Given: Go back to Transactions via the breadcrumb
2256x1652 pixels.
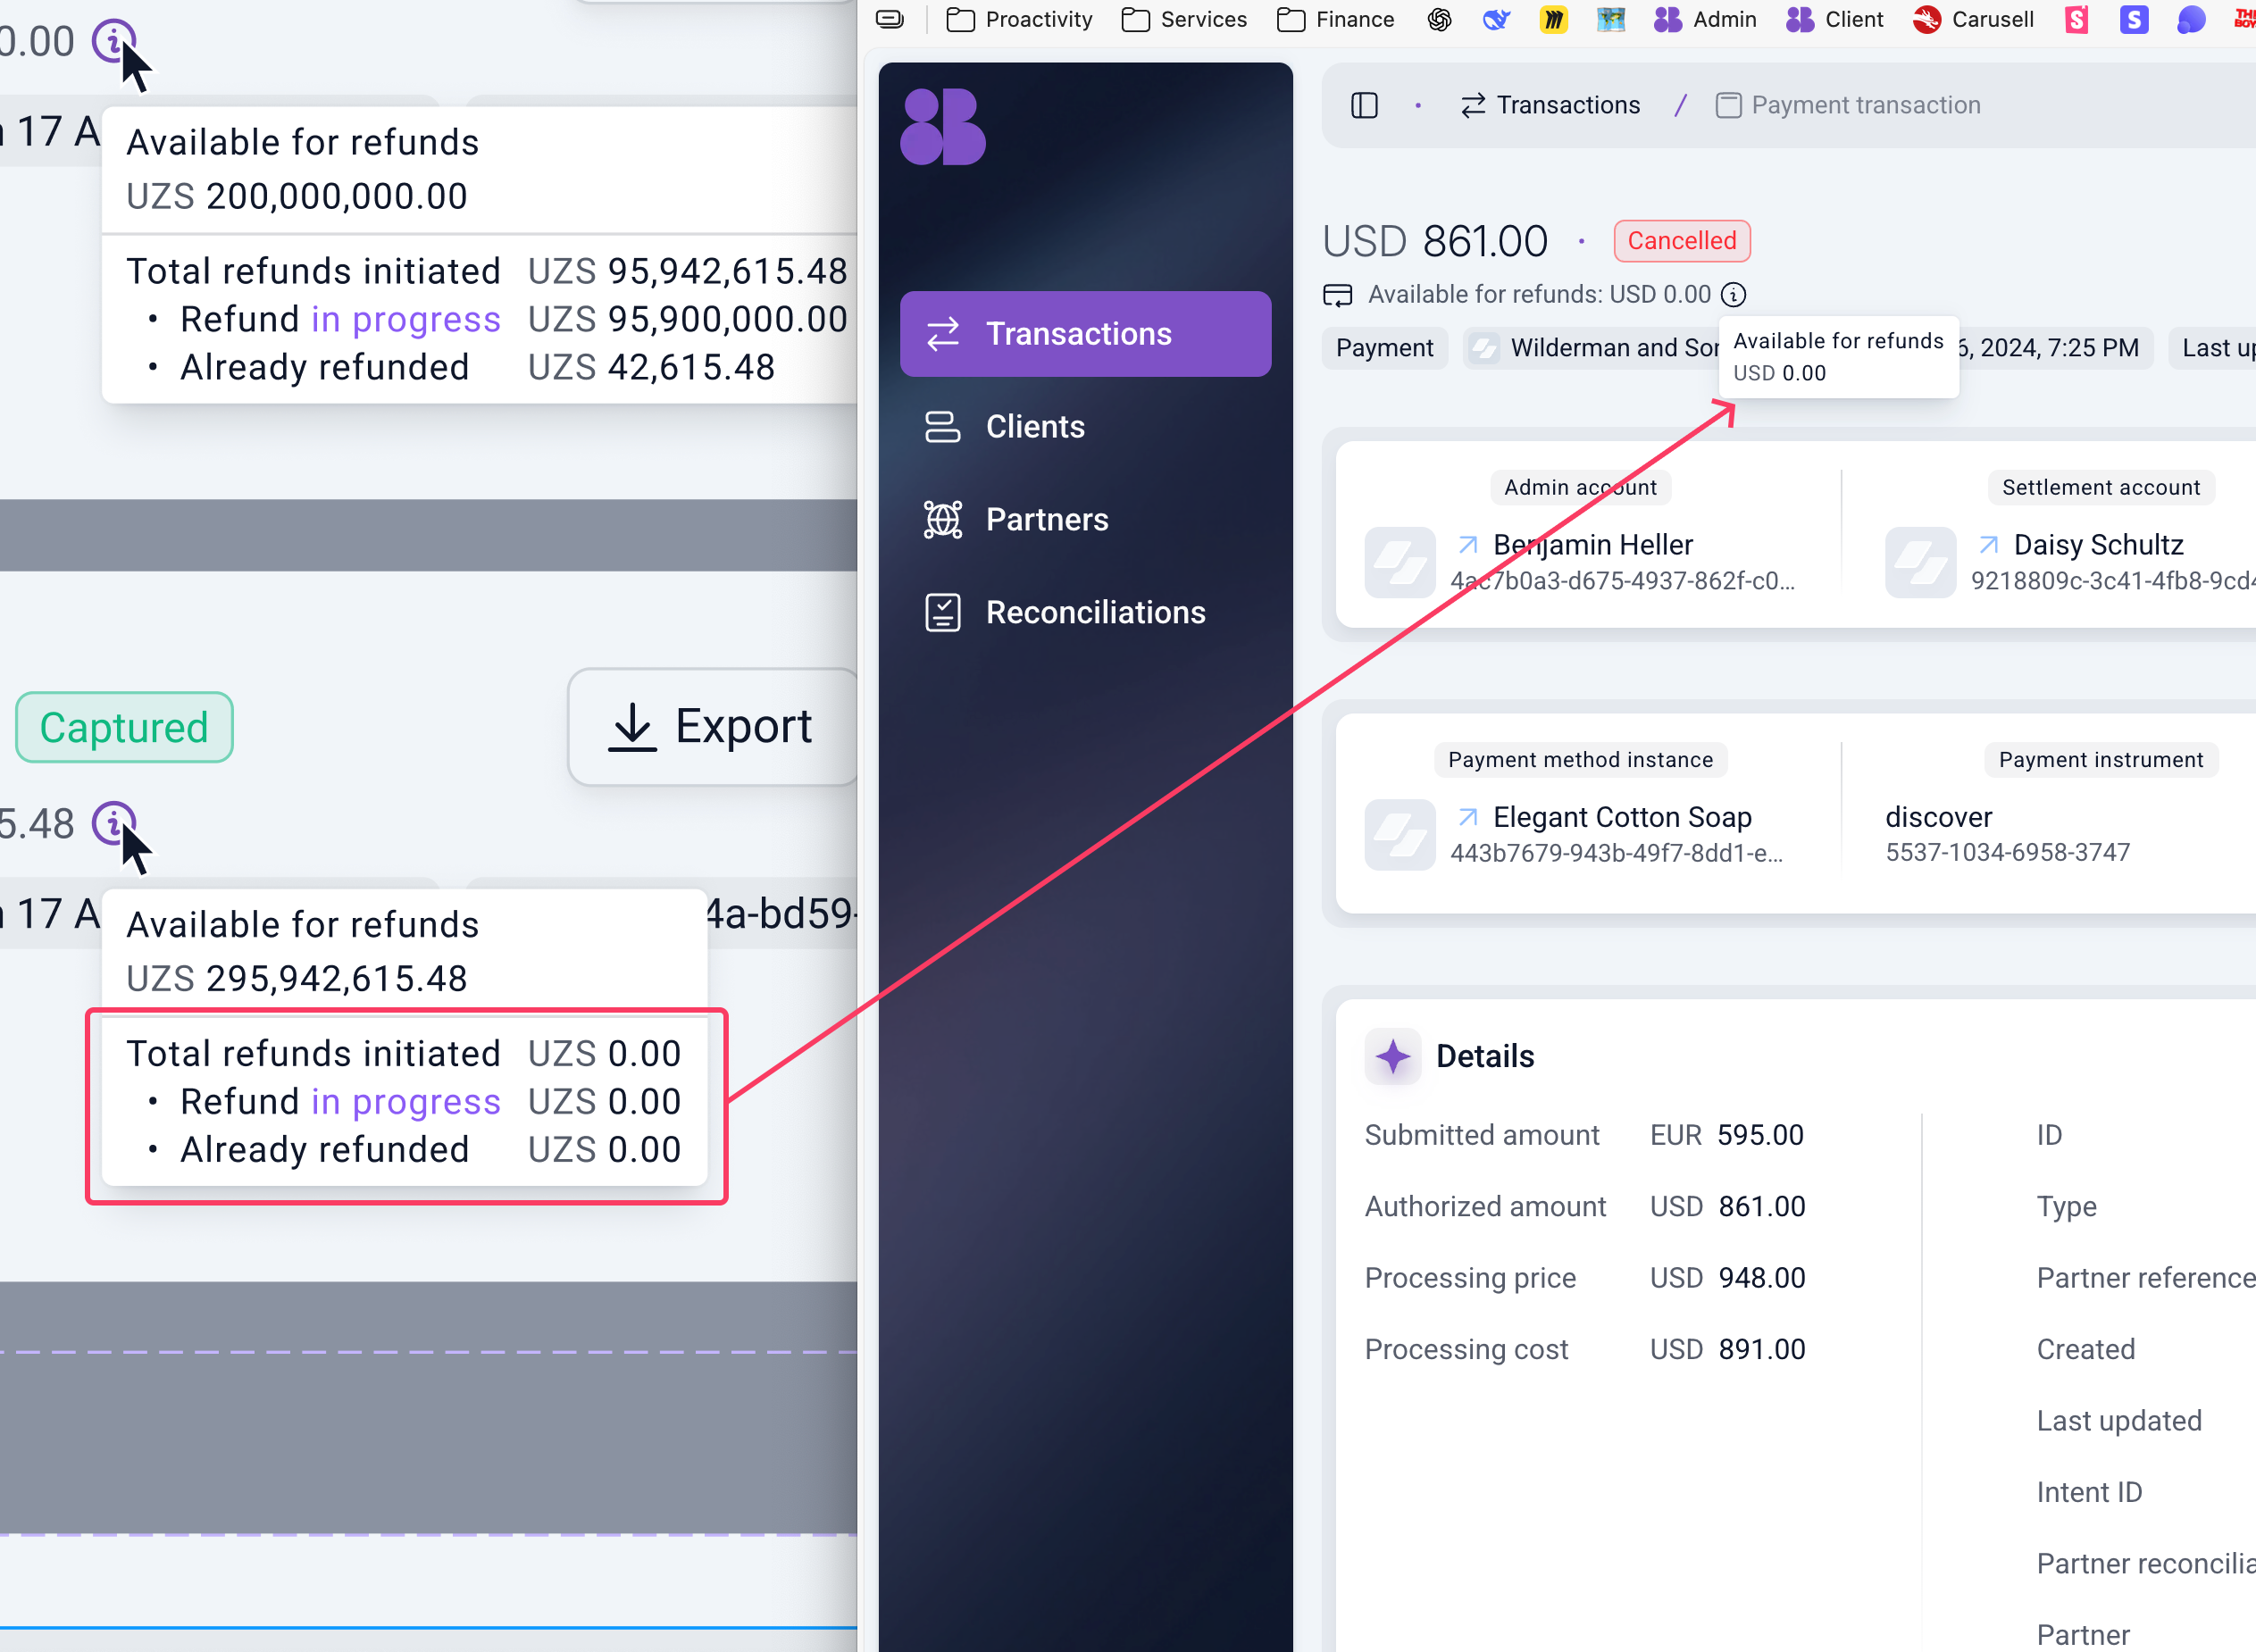Looking at the screenshot, I should (x=1550, y=105).
